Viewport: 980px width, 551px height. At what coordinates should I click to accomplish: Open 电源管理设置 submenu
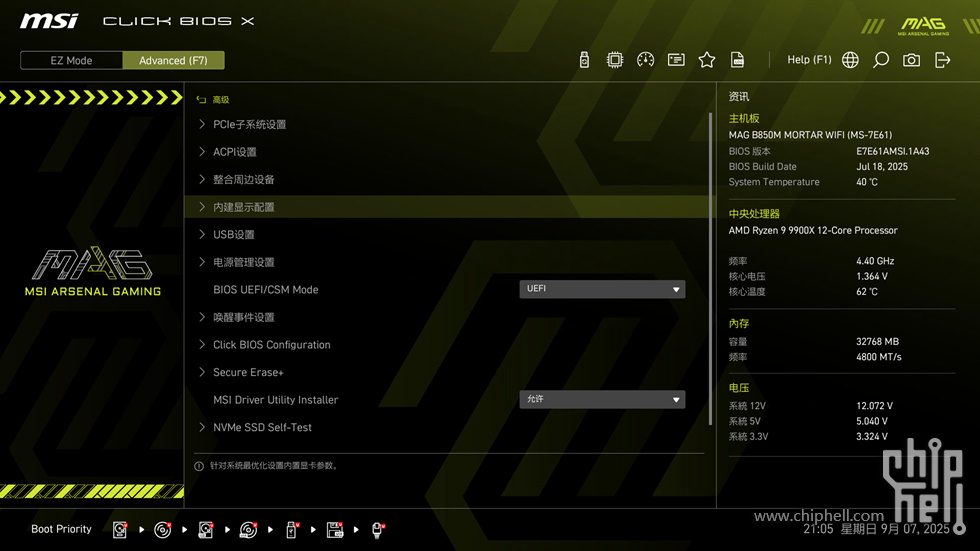tap(449, 262)
